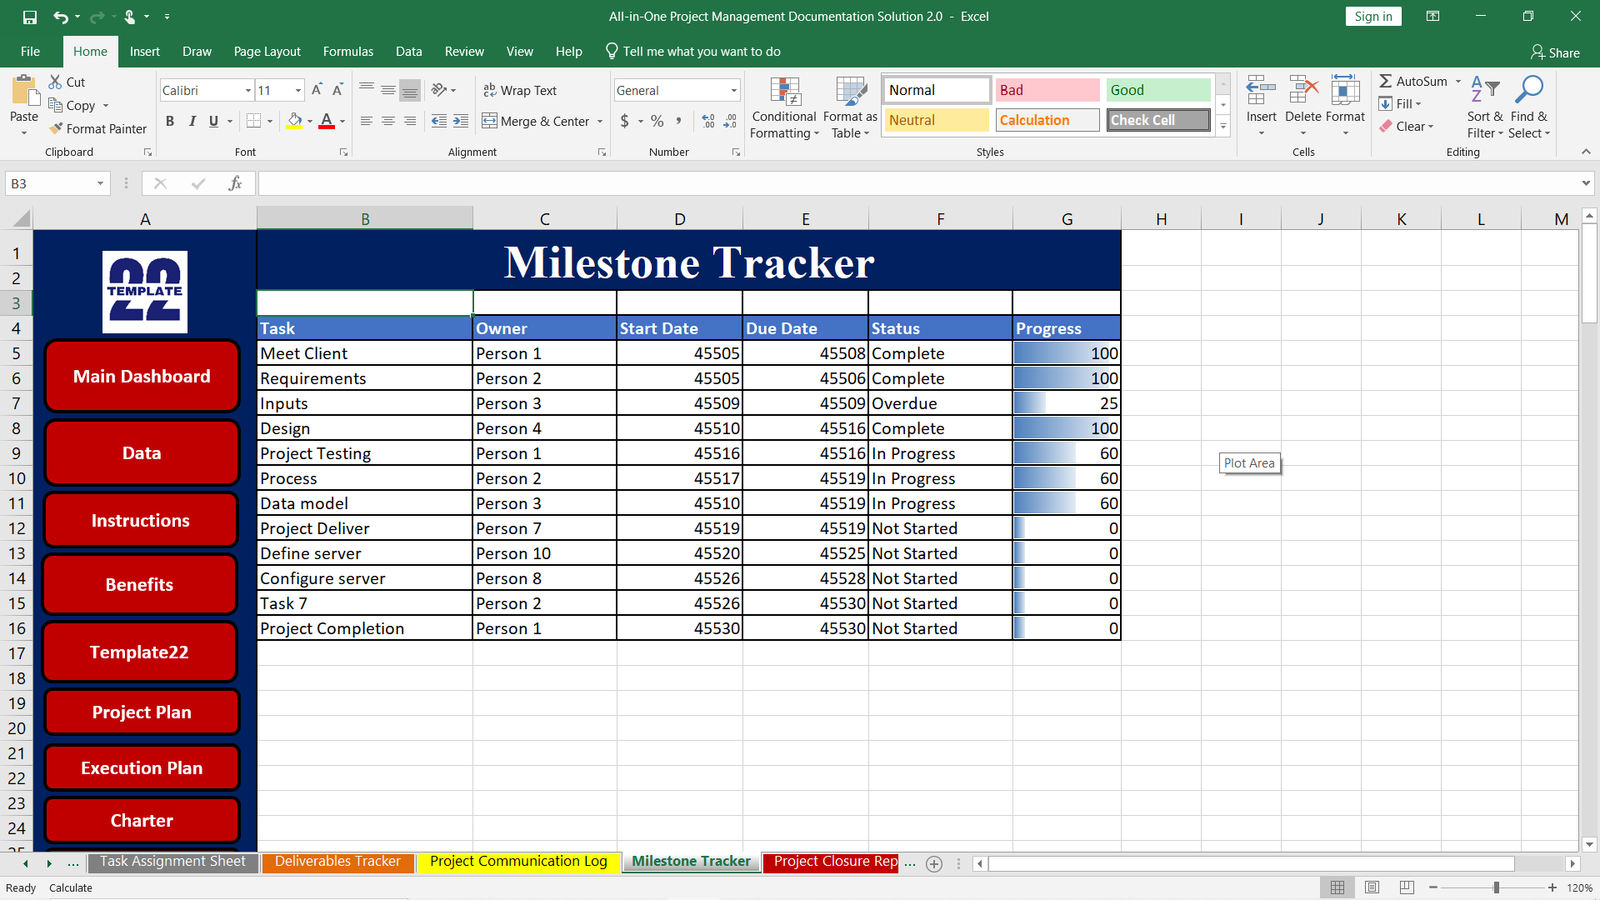This screenshot has height=900, width=1600.
Task: Click the Charter button
Action: tap(142, 820)
